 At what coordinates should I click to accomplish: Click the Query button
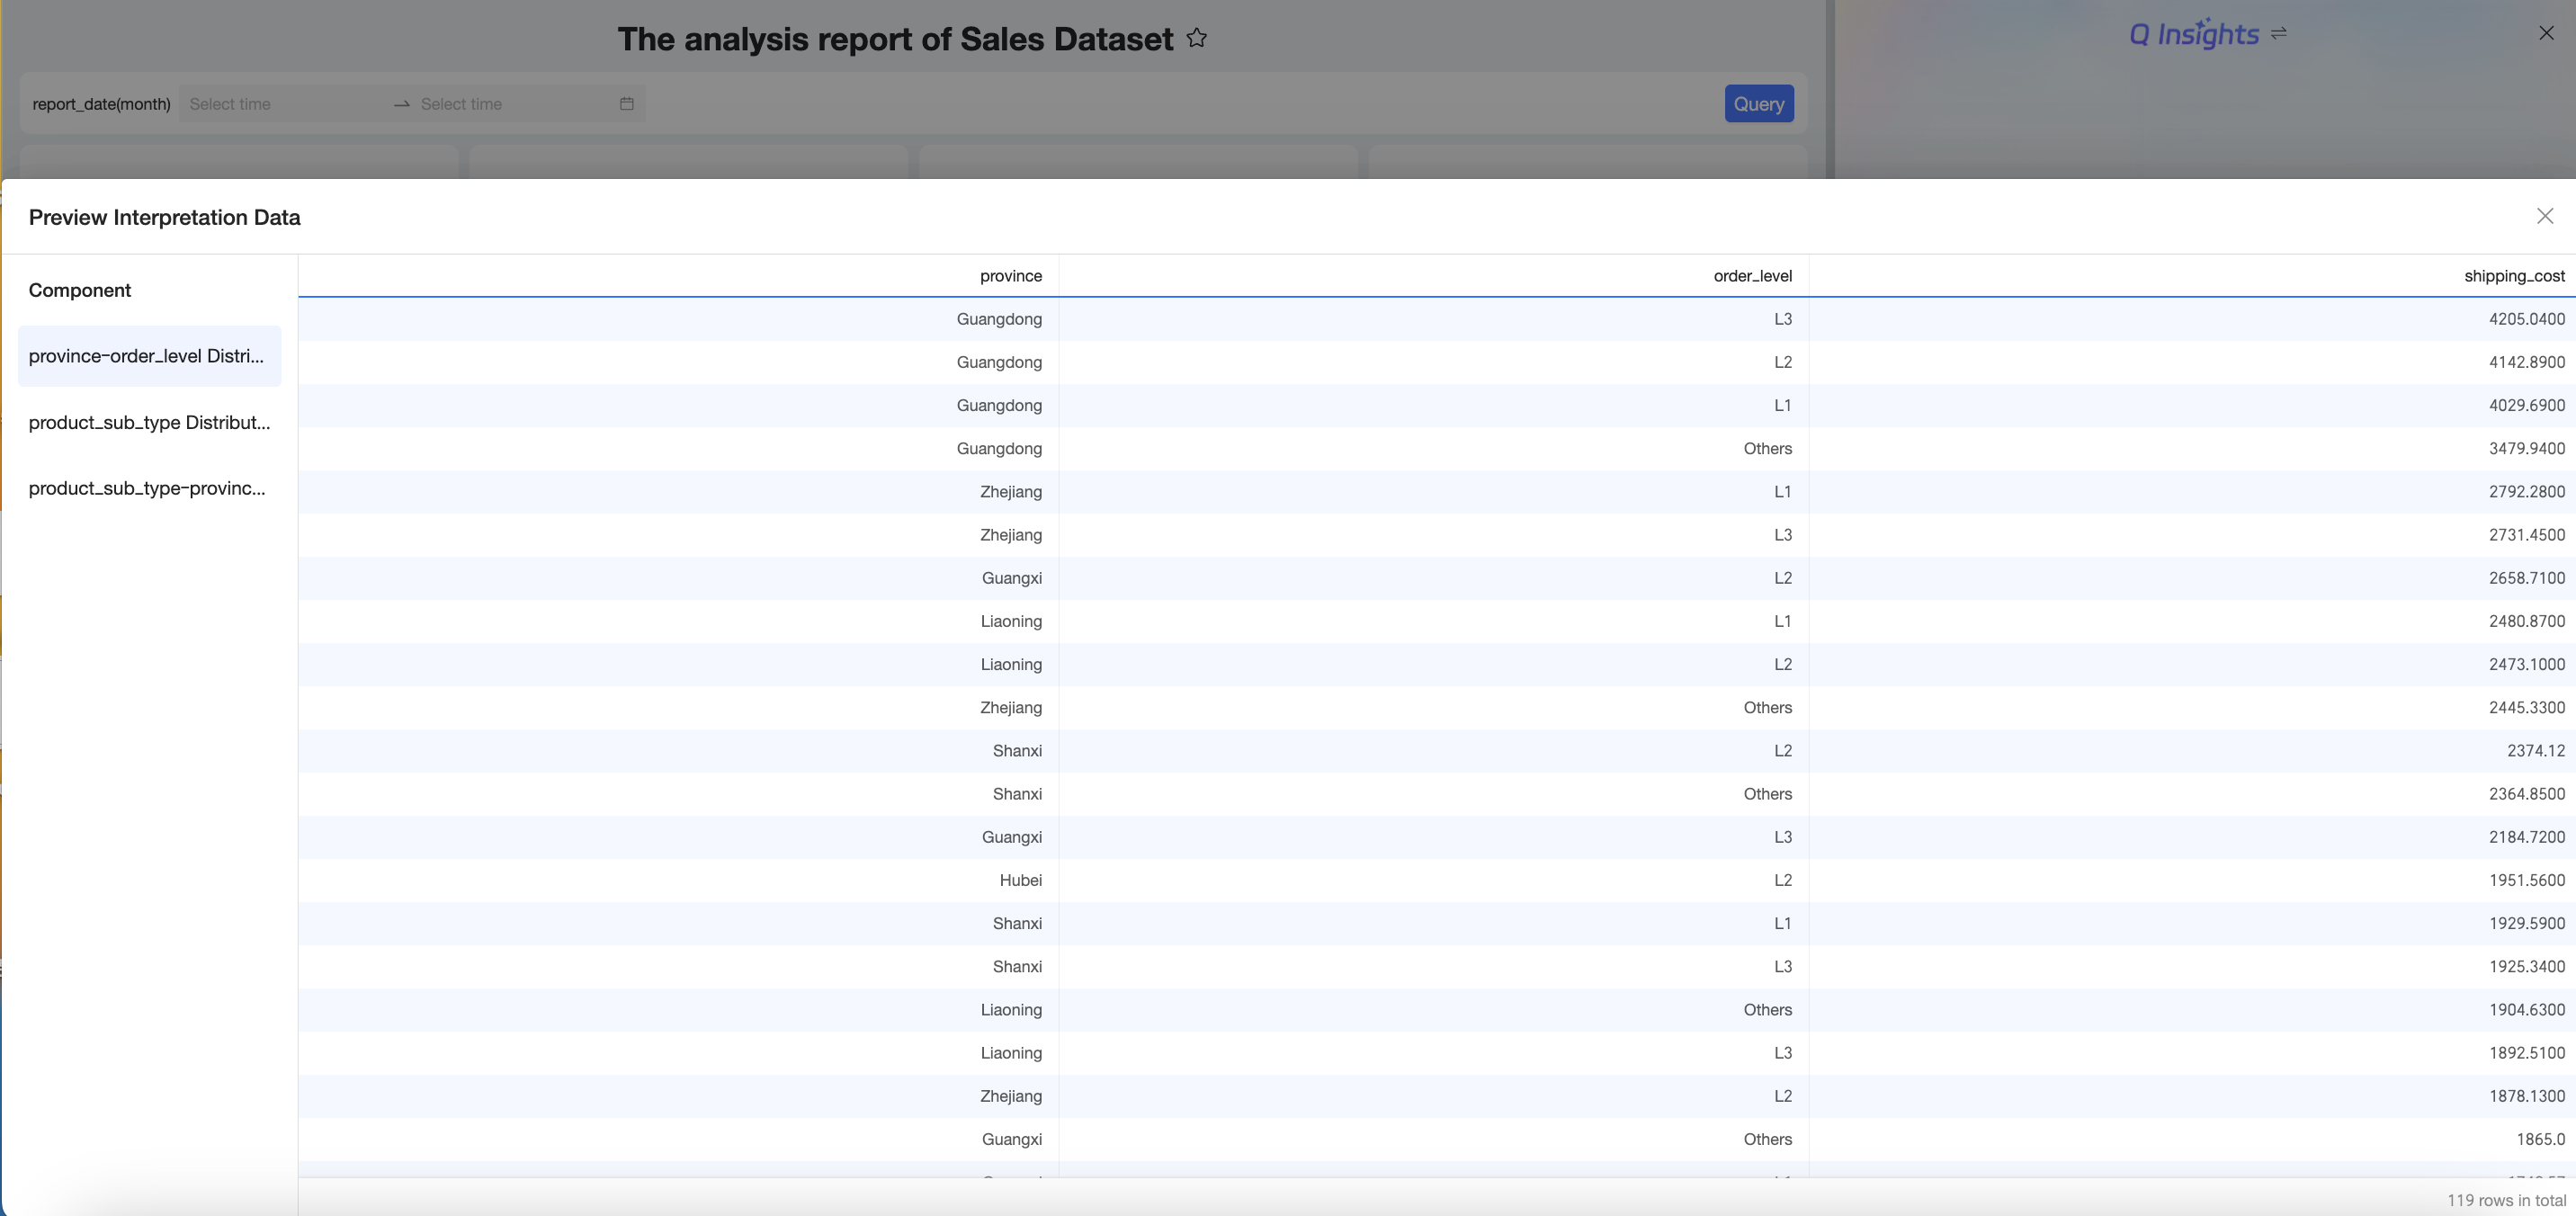coord(1758,104)
